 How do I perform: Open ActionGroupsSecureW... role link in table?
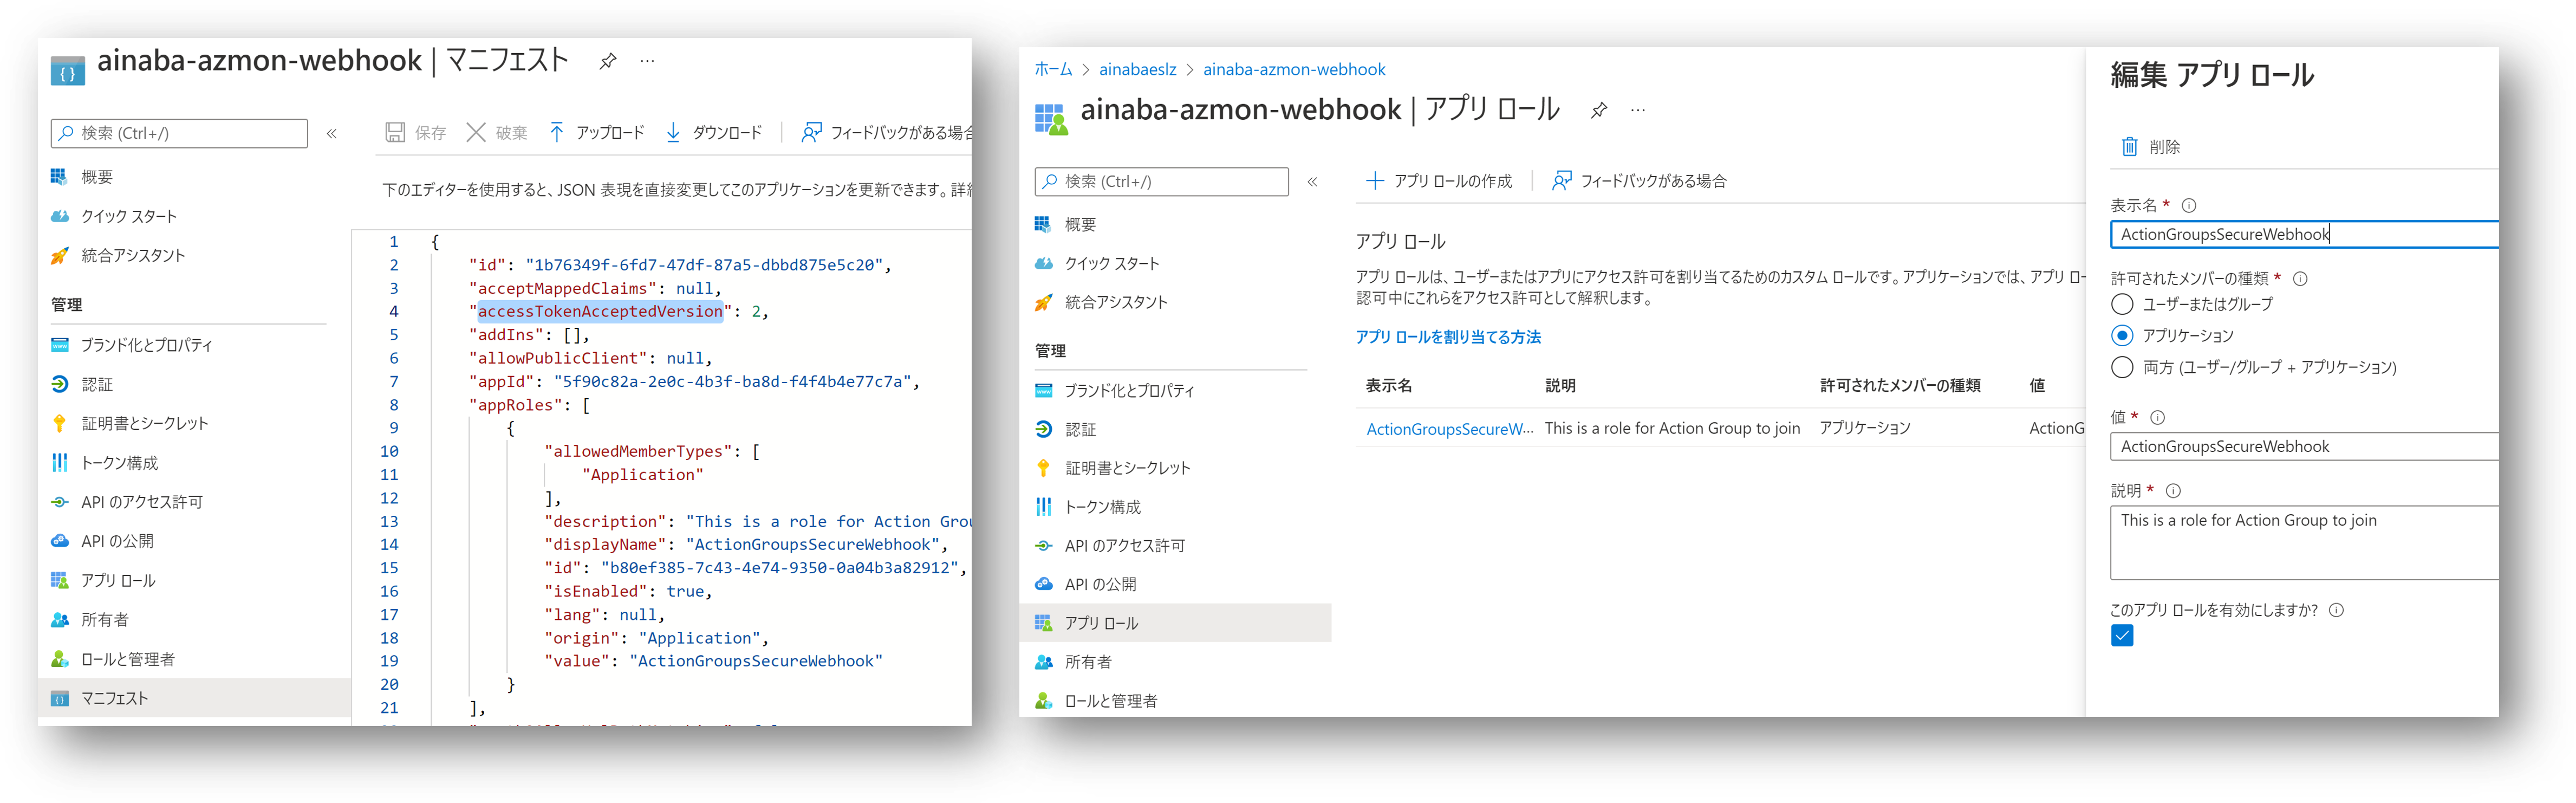click(1449, 429)
